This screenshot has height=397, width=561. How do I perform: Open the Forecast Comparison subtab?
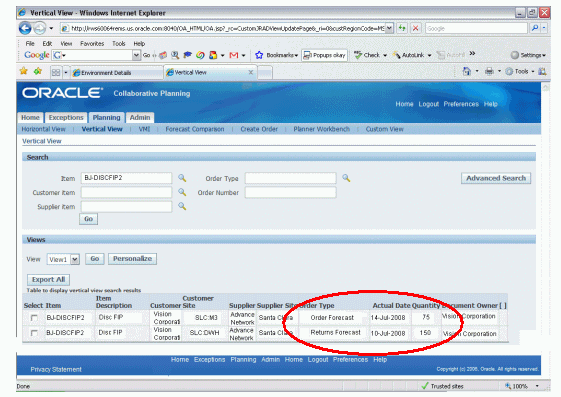195,129
